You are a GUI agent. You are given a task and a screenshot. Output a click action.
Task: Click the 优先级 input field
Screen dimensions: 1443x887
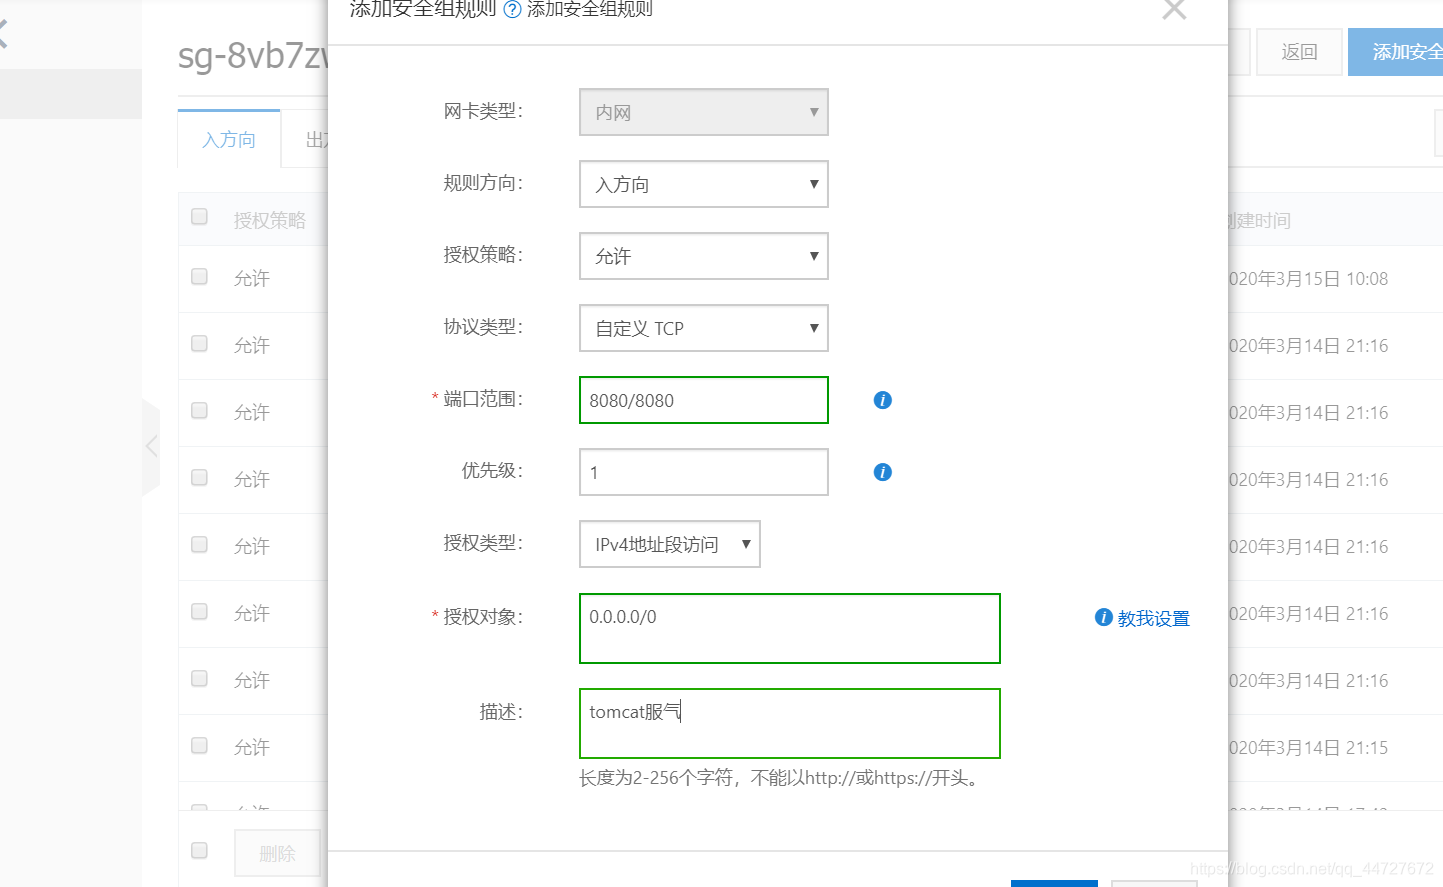coord(704,472)
